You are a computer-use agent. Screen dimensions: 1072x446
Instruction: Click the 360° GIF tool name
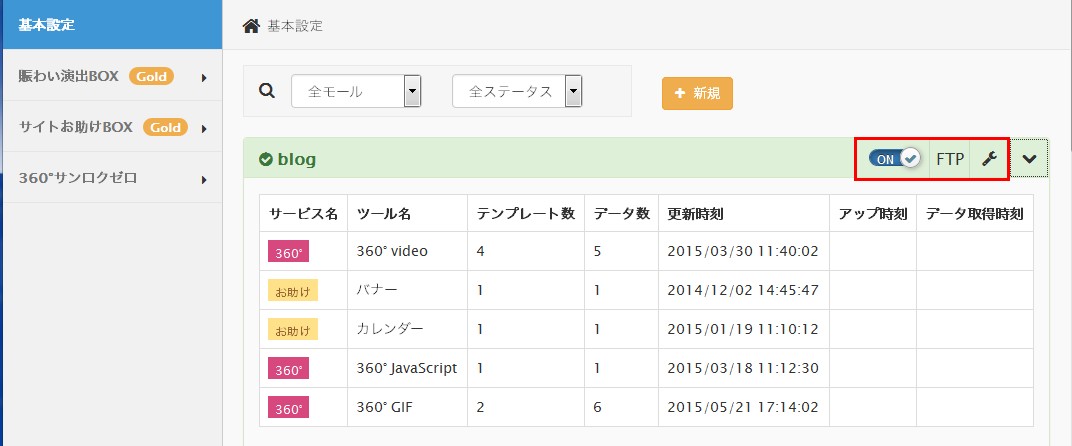pos(385,407)
